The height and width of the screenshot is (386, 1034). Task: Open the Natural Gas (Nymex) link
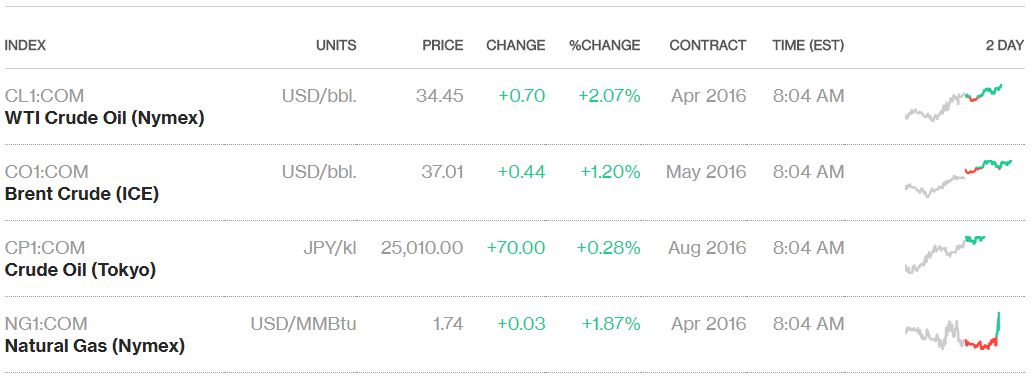[94, 346]
